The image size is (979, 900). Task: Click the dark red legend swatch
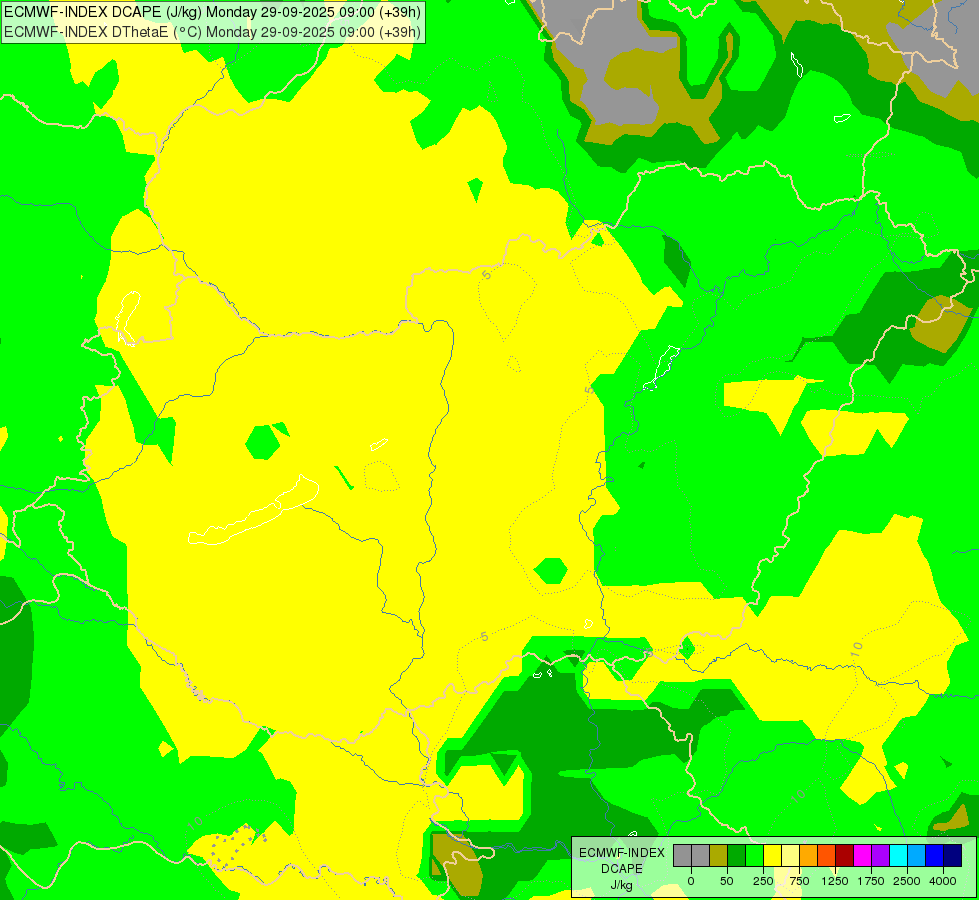click(x=845, y=856)
